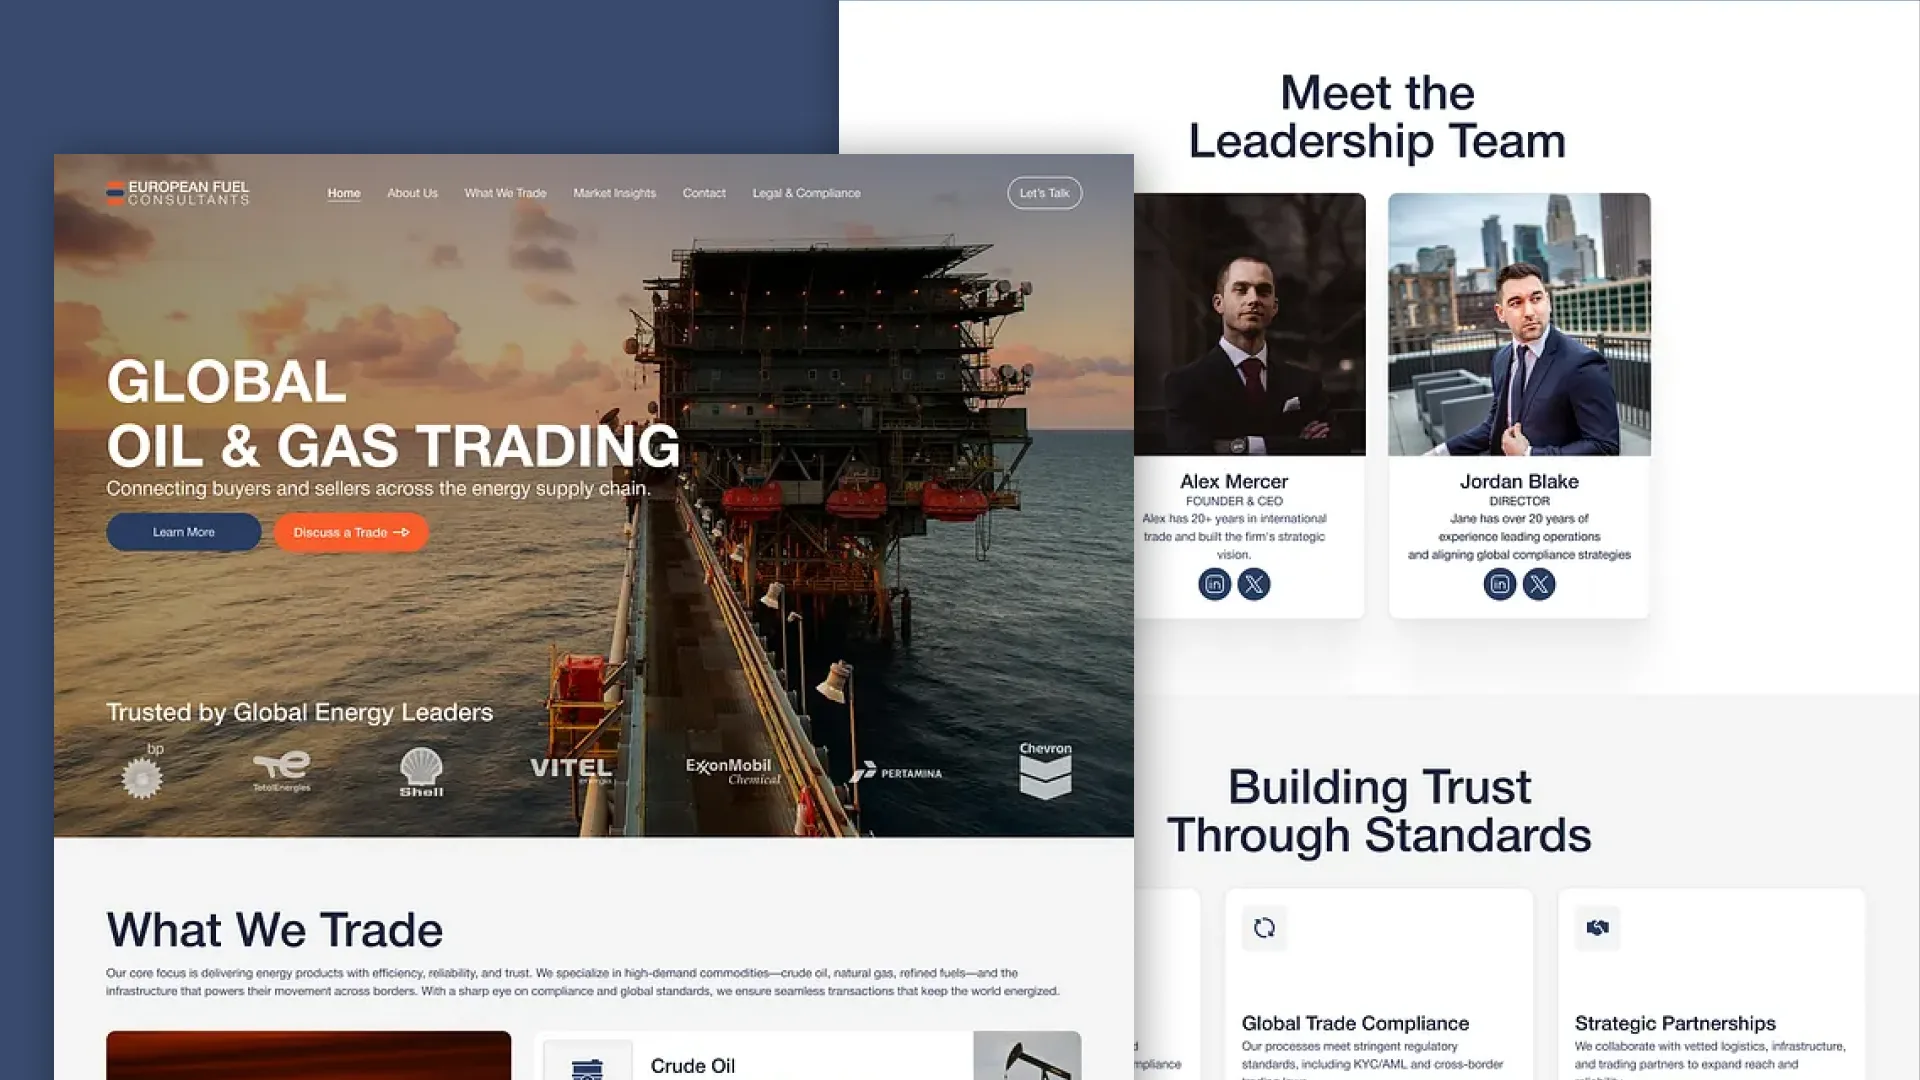Click the bp sunburst logo
The width and height of the screenshot is (1920, 1080).
142,776
